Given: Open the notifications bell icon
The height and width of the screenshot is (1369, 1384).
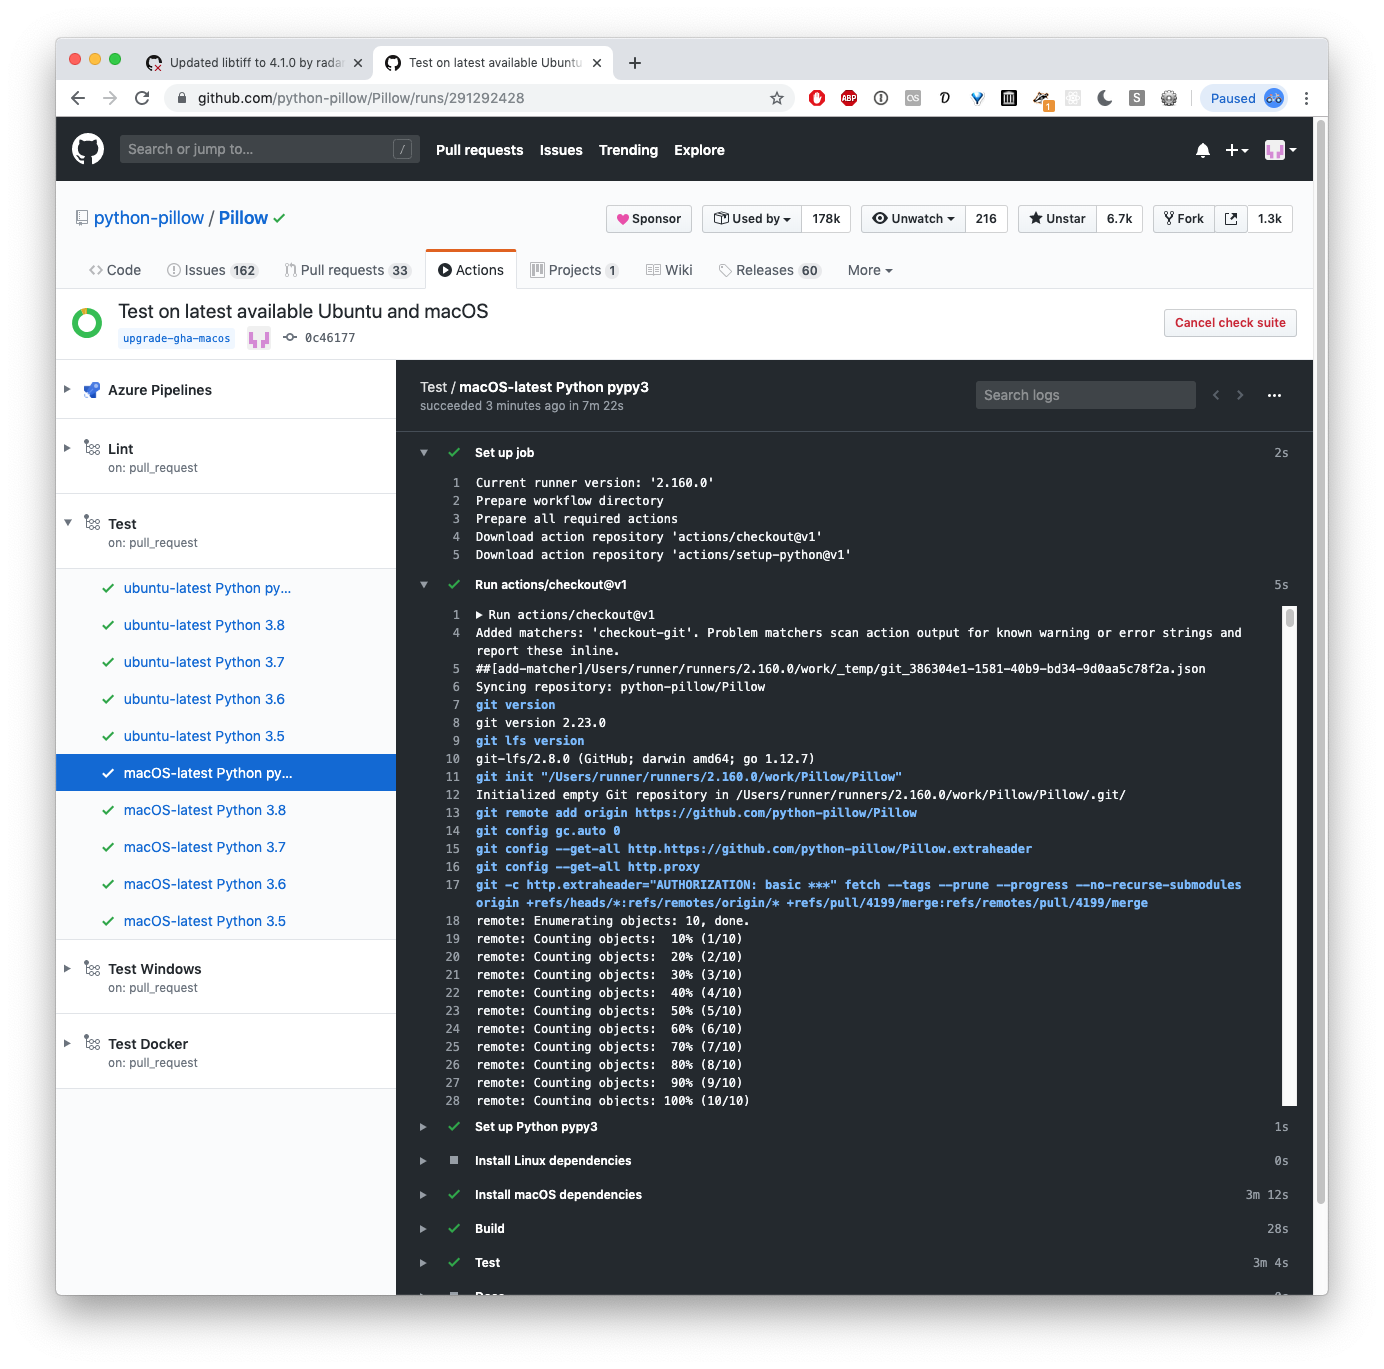Looking at the screenshot, I should (1203, 150).
